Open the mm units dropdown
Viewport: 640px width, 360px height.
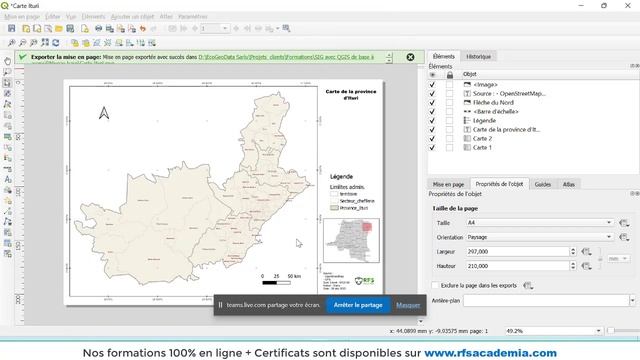pyautogui.click(x=618, y=258)
